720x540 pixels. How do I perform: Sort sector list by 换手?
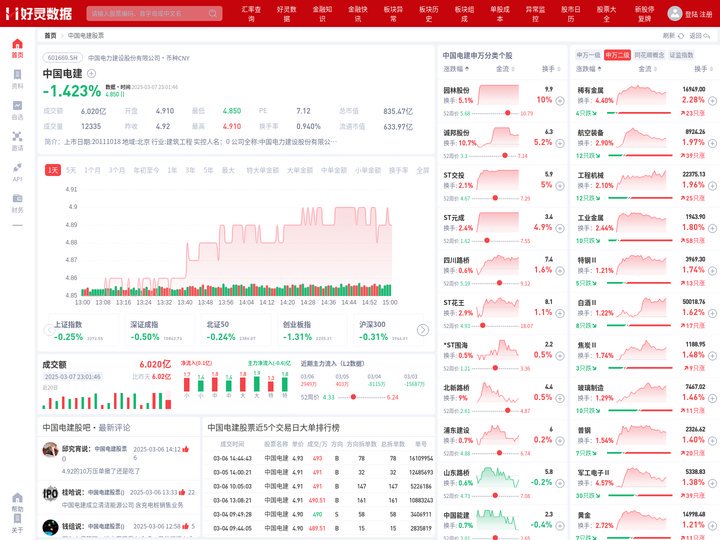point(703,69)
